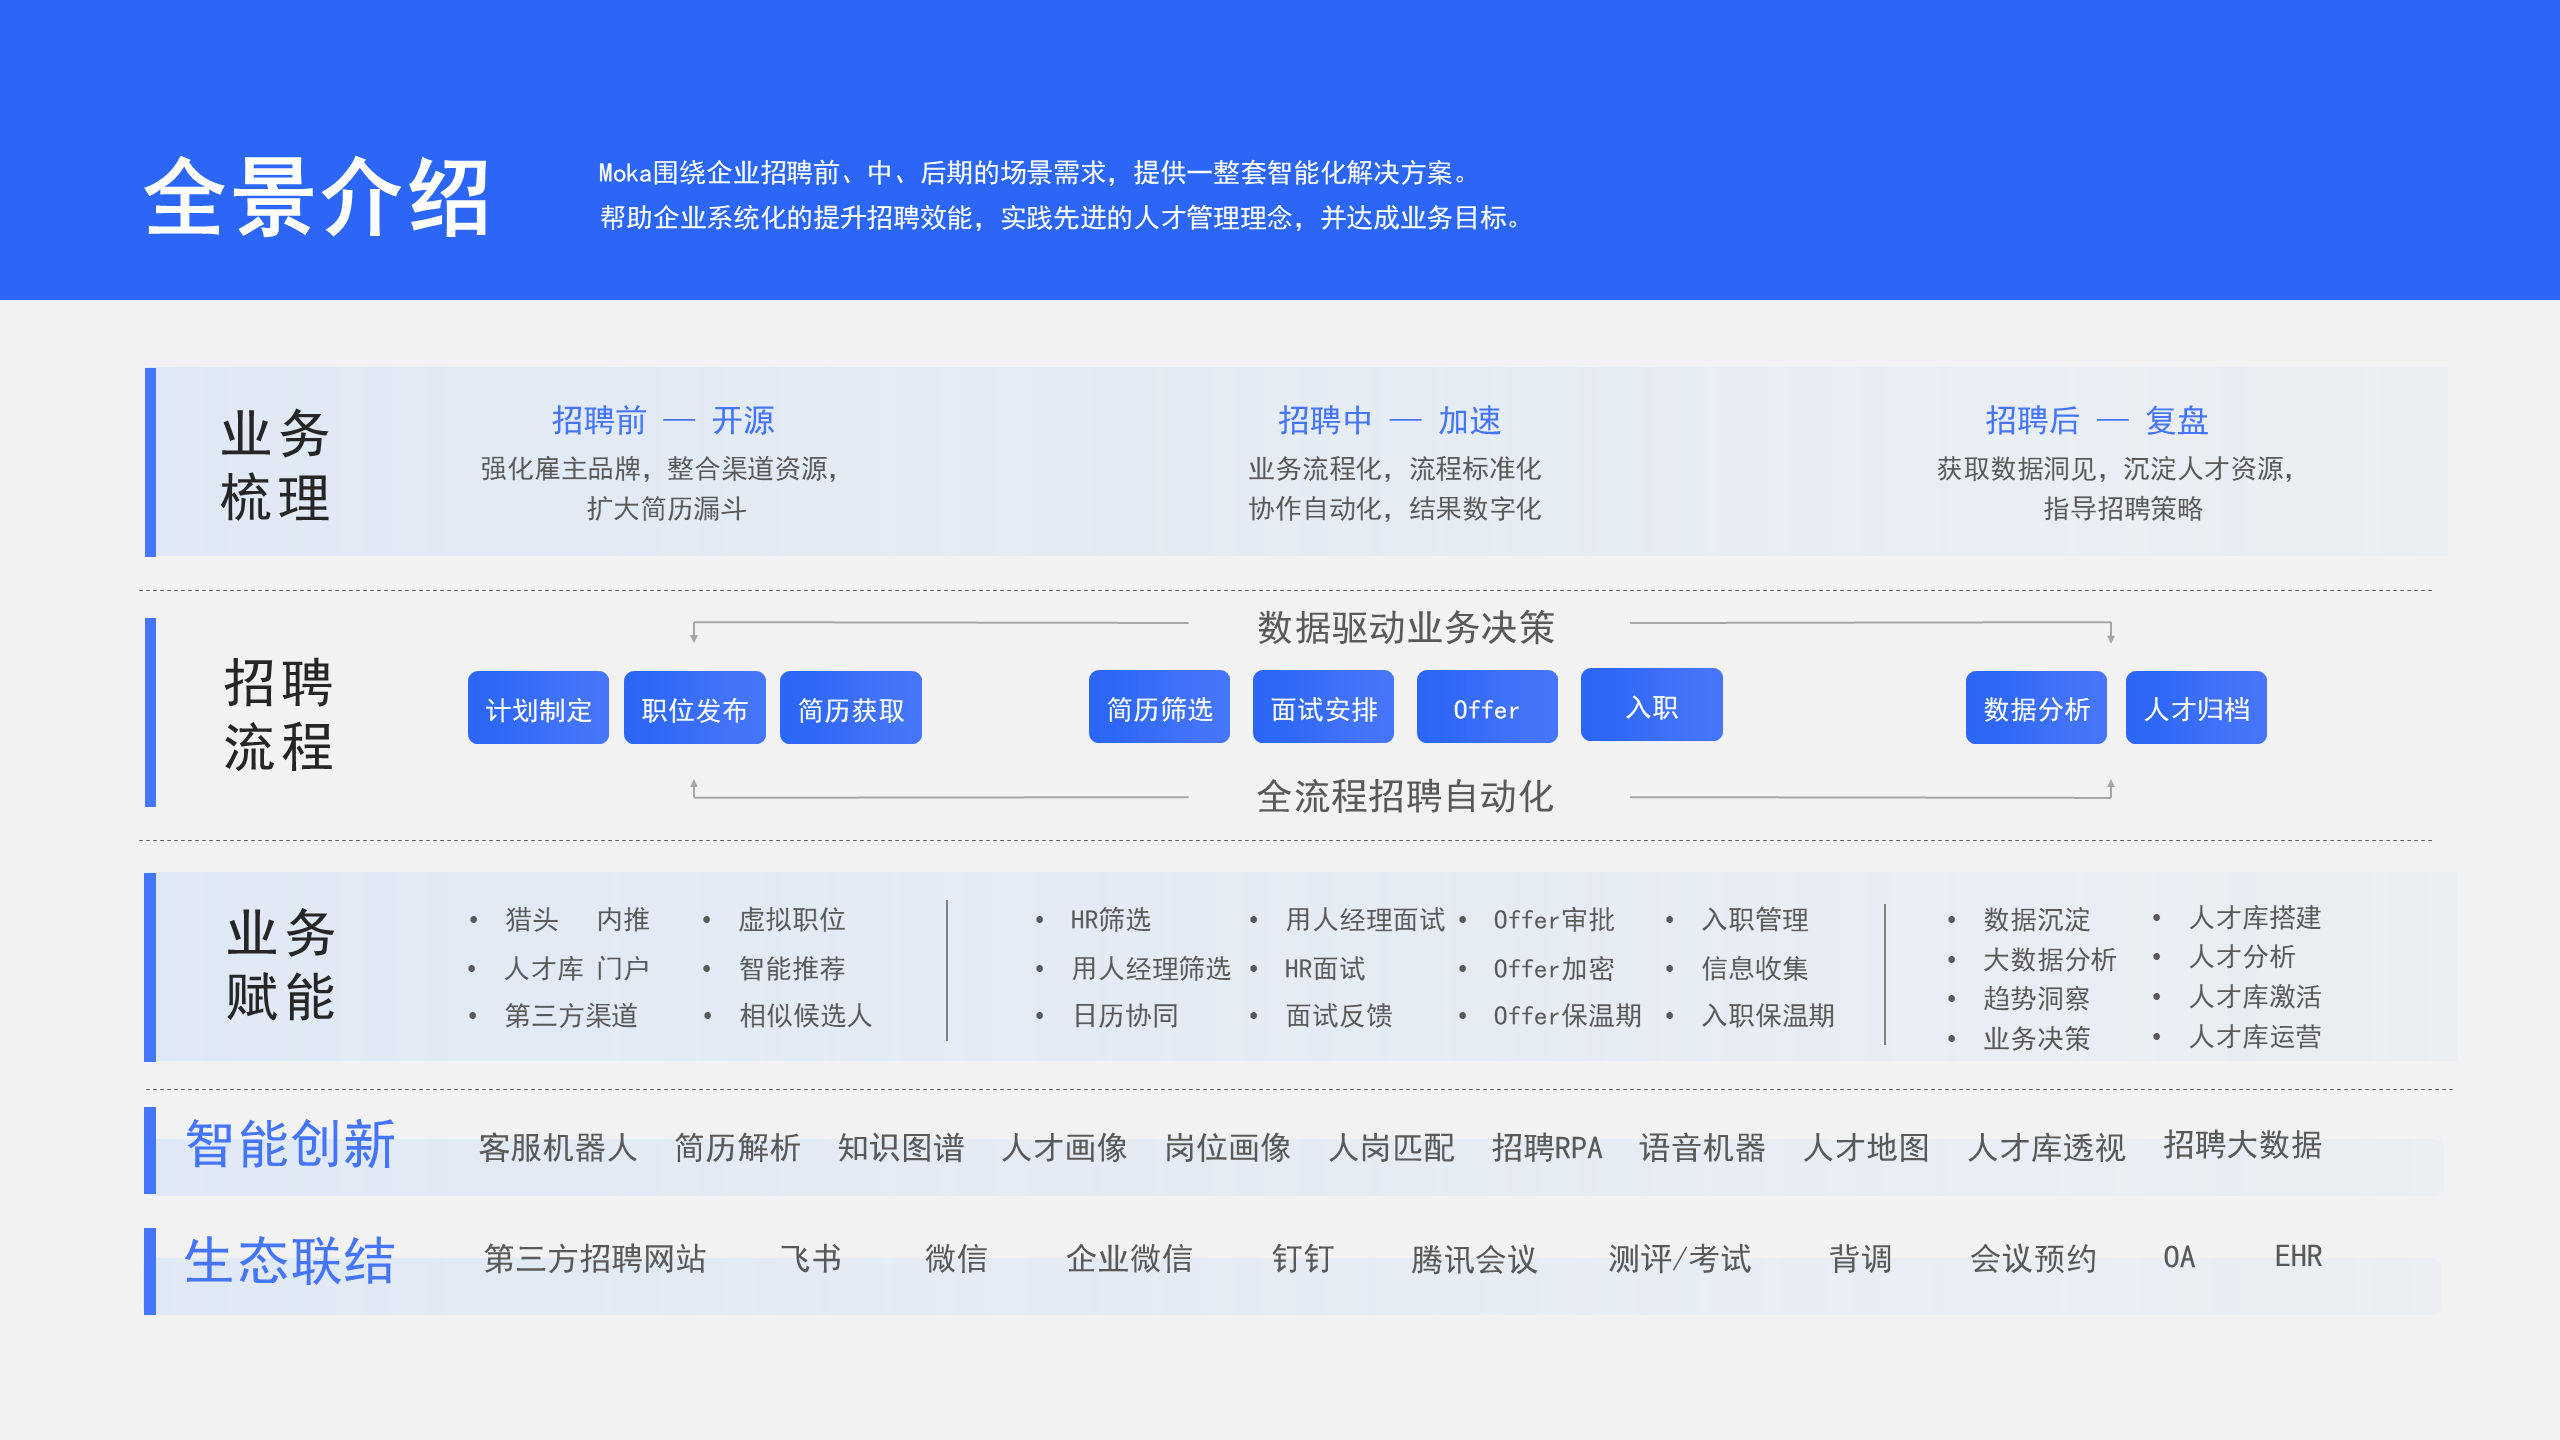Select 飞书 in ecosystem row
This screenshot has height=1440, width=2560.
(x=811, y=1258)
